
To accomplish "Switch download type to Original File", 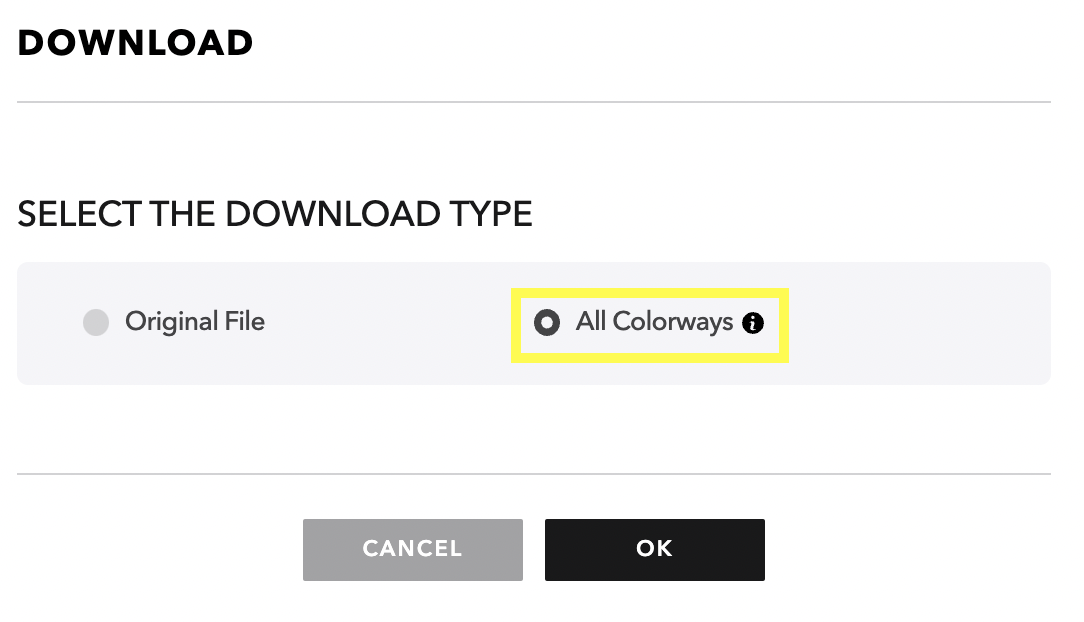I will pyautogui.click(x=96, y=322).
